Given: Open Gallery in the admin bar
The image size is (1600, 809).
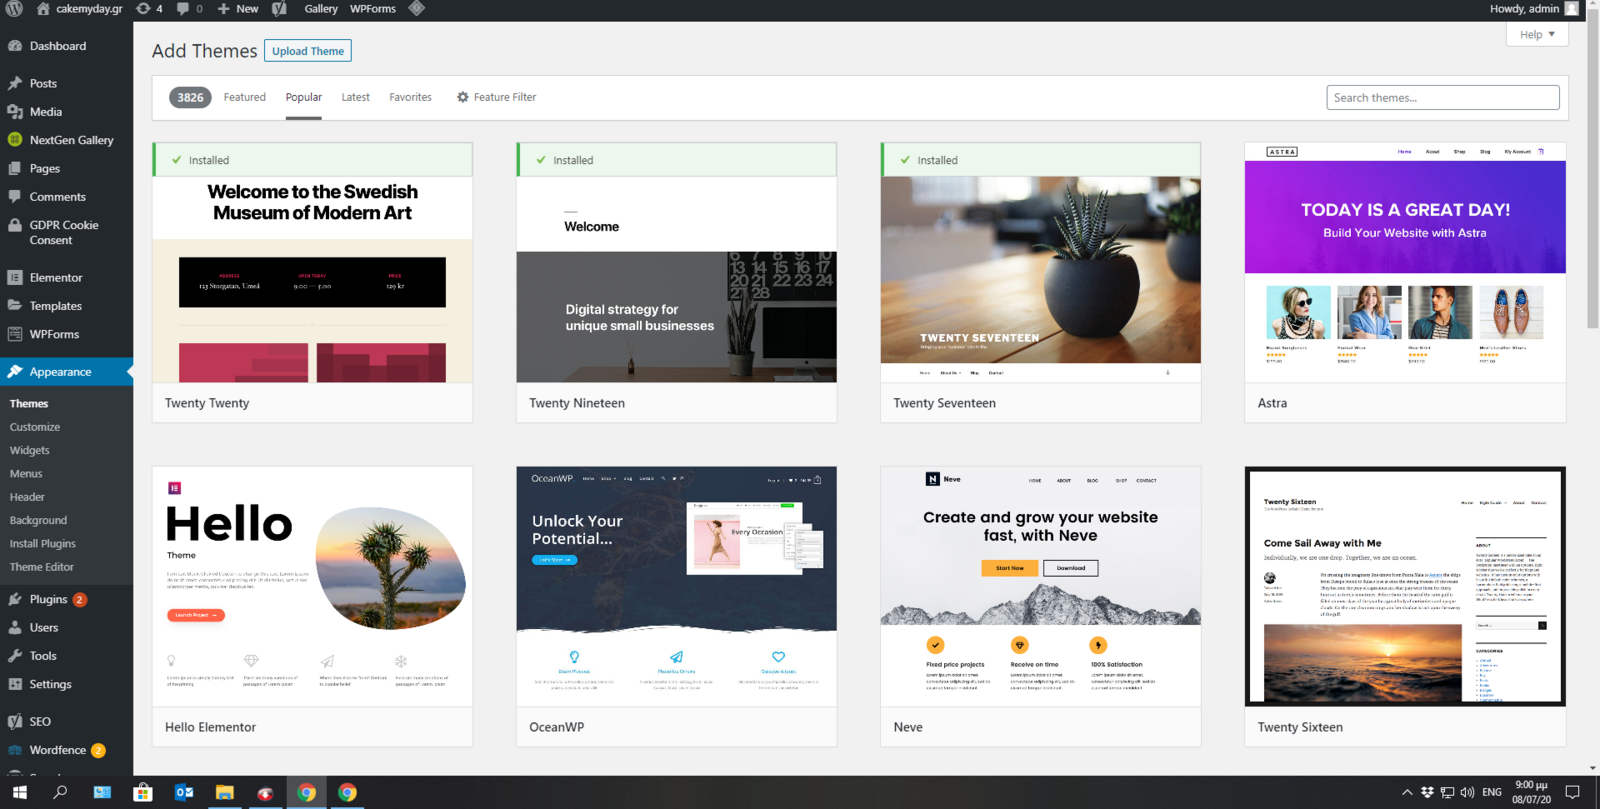Looking at the screenshot, I should coord(321,9).
